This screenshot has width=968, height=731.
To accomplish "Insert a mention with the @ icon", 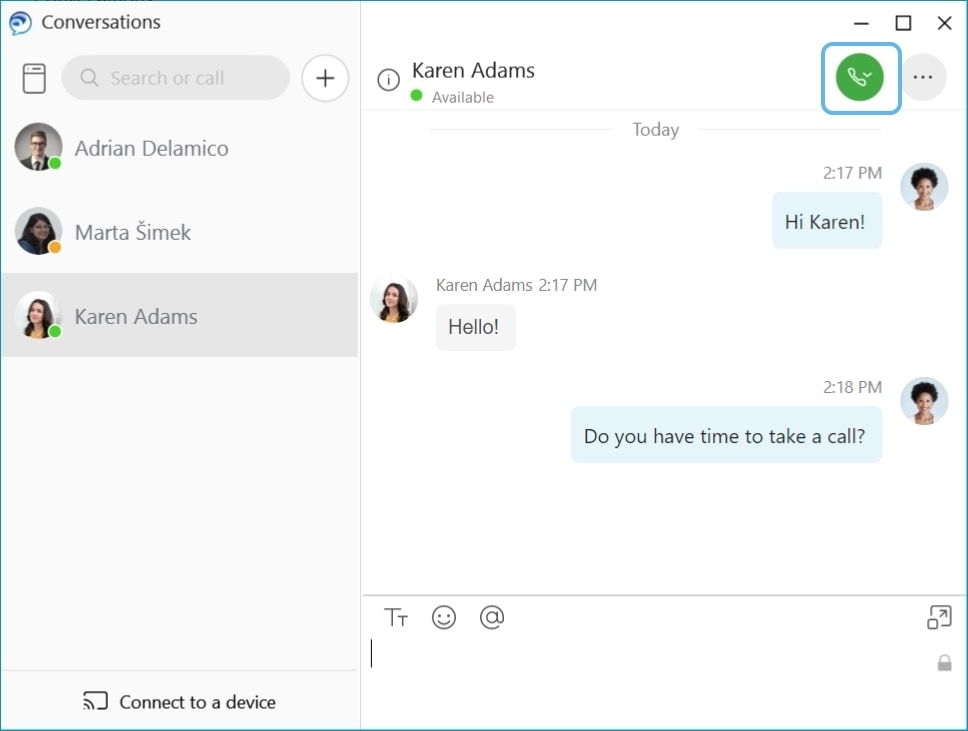I will point(492,617).
